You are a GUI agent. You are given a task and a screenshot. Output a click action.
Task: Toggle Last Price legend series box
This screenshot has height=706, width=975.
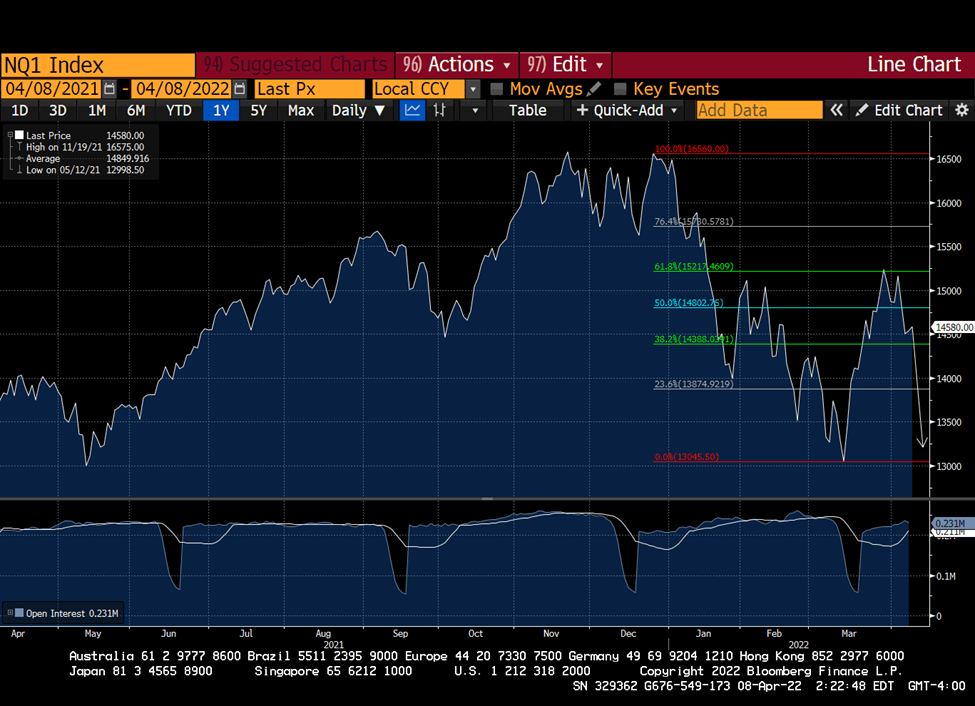point(19,135)
